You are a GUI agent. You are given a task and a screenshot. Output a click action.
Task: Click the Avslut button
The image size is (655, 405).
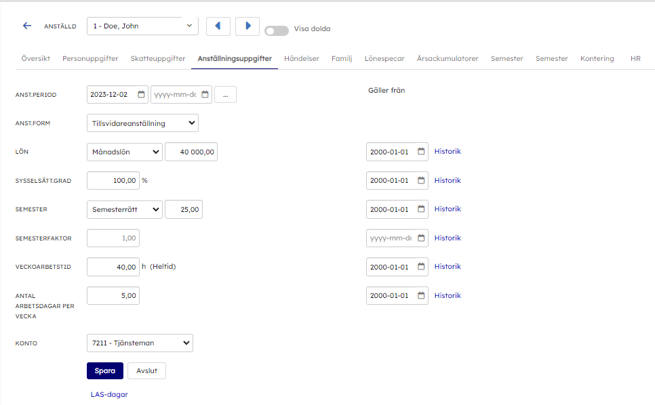coord(147,371)
